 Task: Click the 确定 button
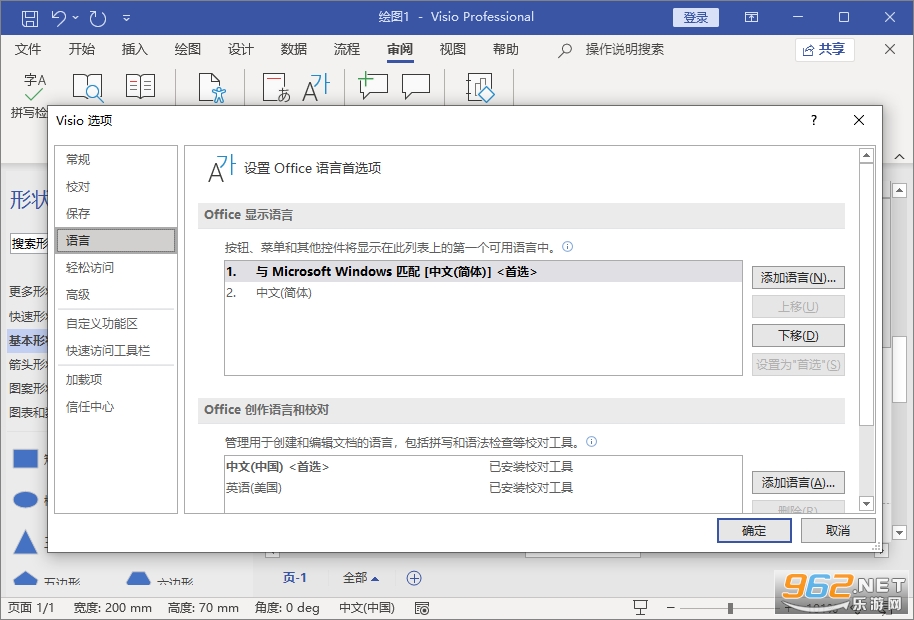pos(754,531)
